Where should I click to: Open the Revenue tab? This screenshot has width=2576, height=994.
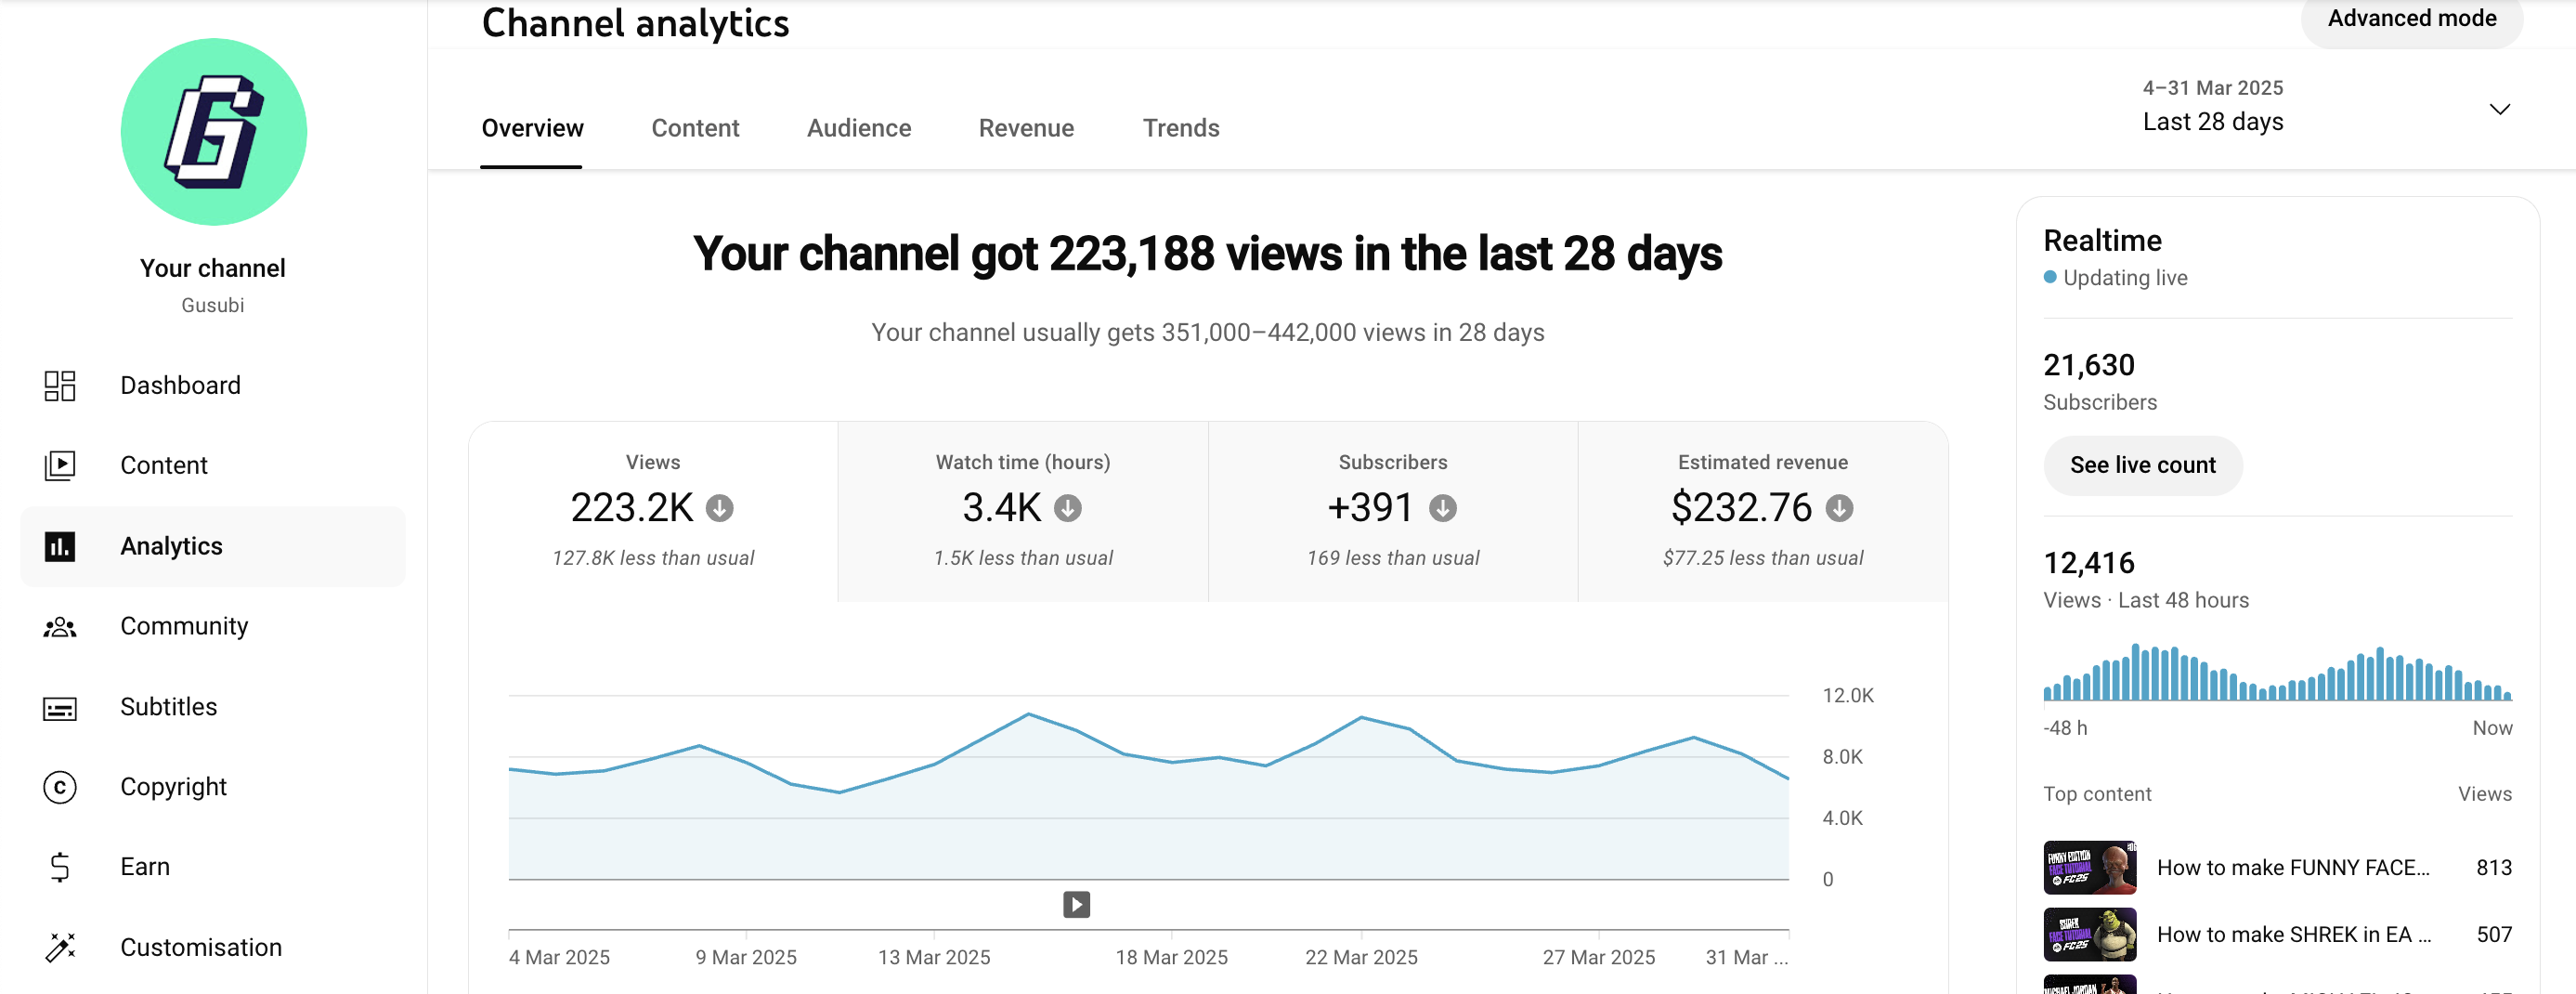(x=1025, y=128)
